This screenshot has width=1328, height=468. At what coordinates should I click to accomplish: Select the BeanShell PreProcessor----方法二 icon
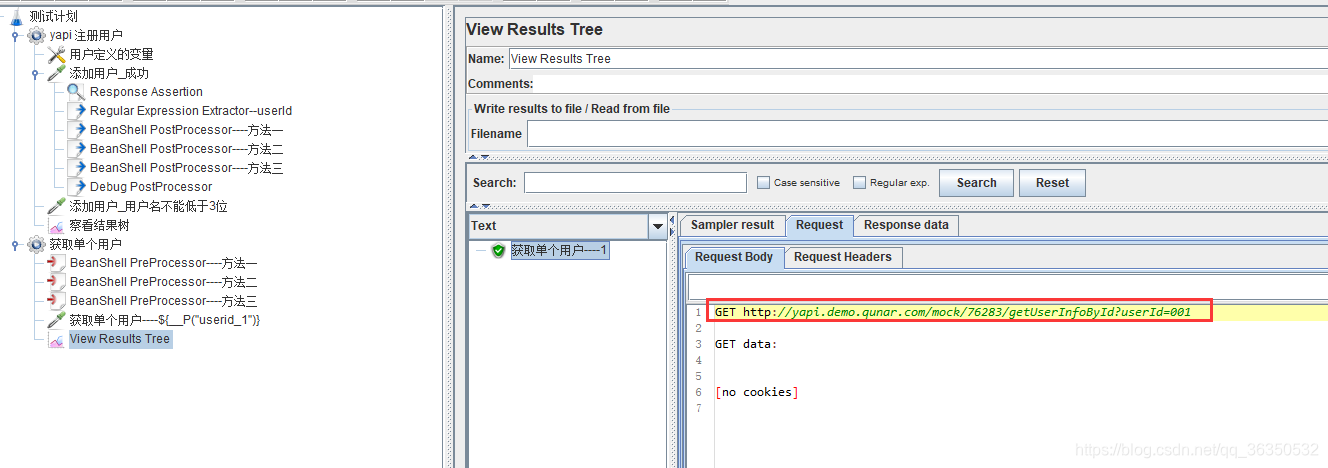coord(57,282)
